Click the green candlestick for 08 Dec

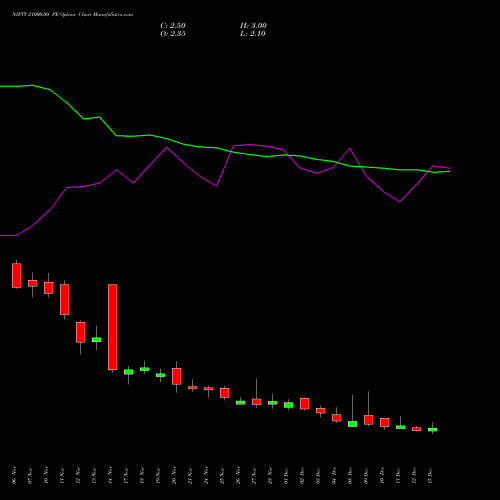(x=353, y=424)
